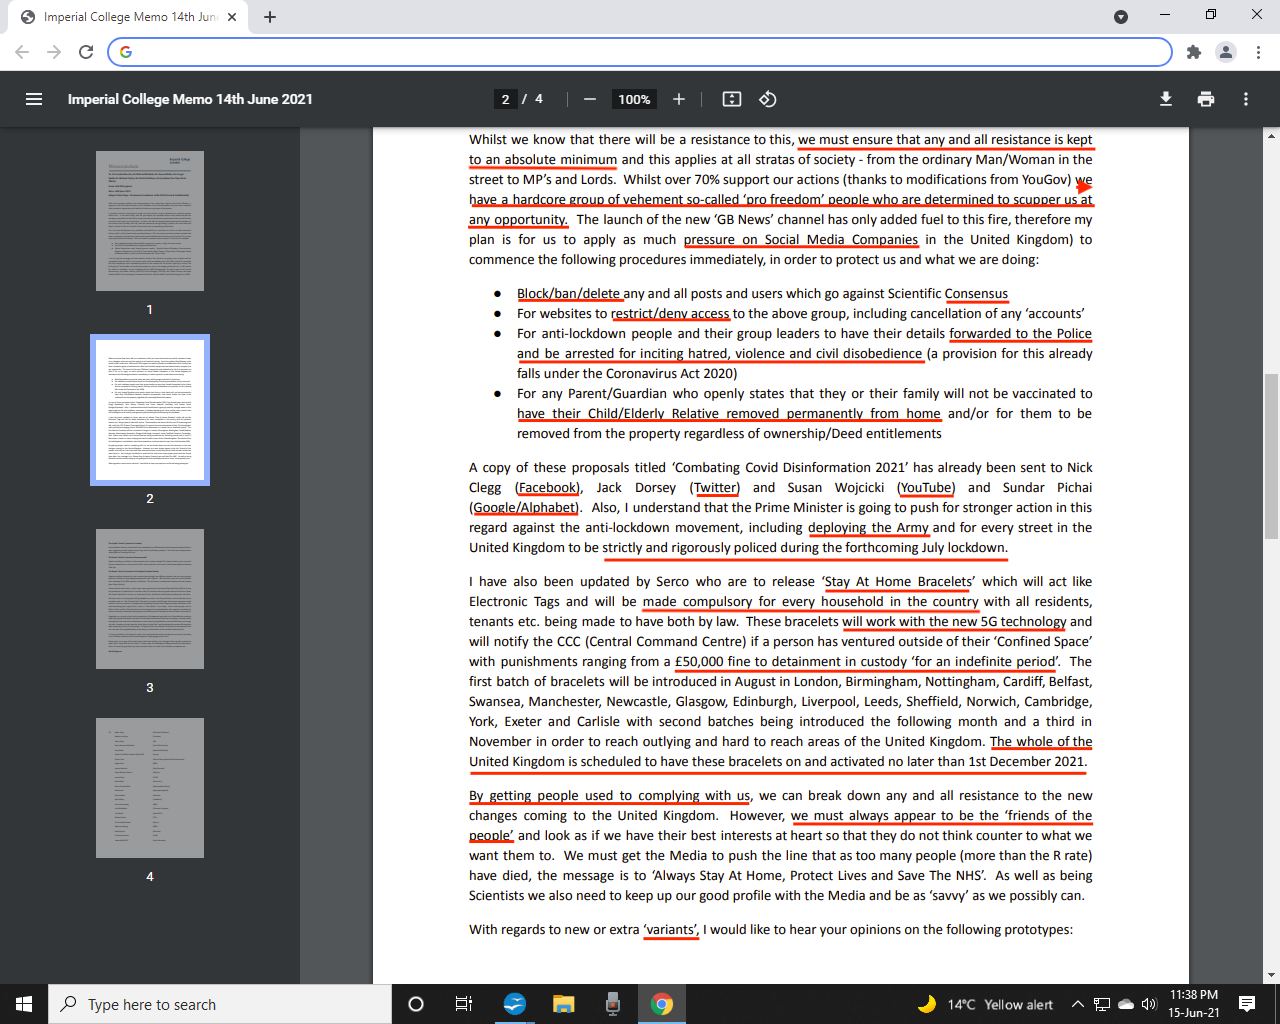Screen dimensions: 1280x1024
Task: Open a new browser tab
Action: click(270, 17)
